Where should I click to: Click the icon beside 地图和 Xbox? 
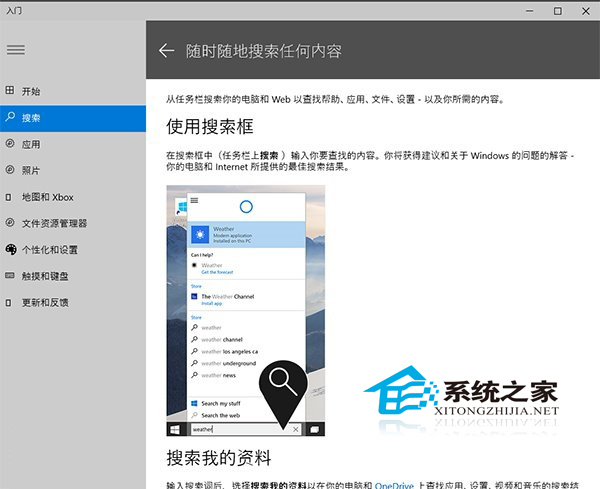click(8, 197)
